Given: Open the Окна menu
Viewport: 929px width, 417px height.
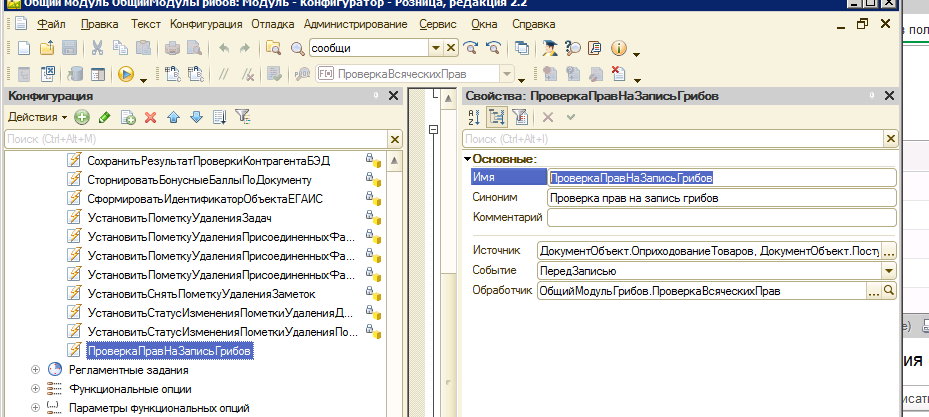Looking at the screenshot, I should (x=484, y=24).
